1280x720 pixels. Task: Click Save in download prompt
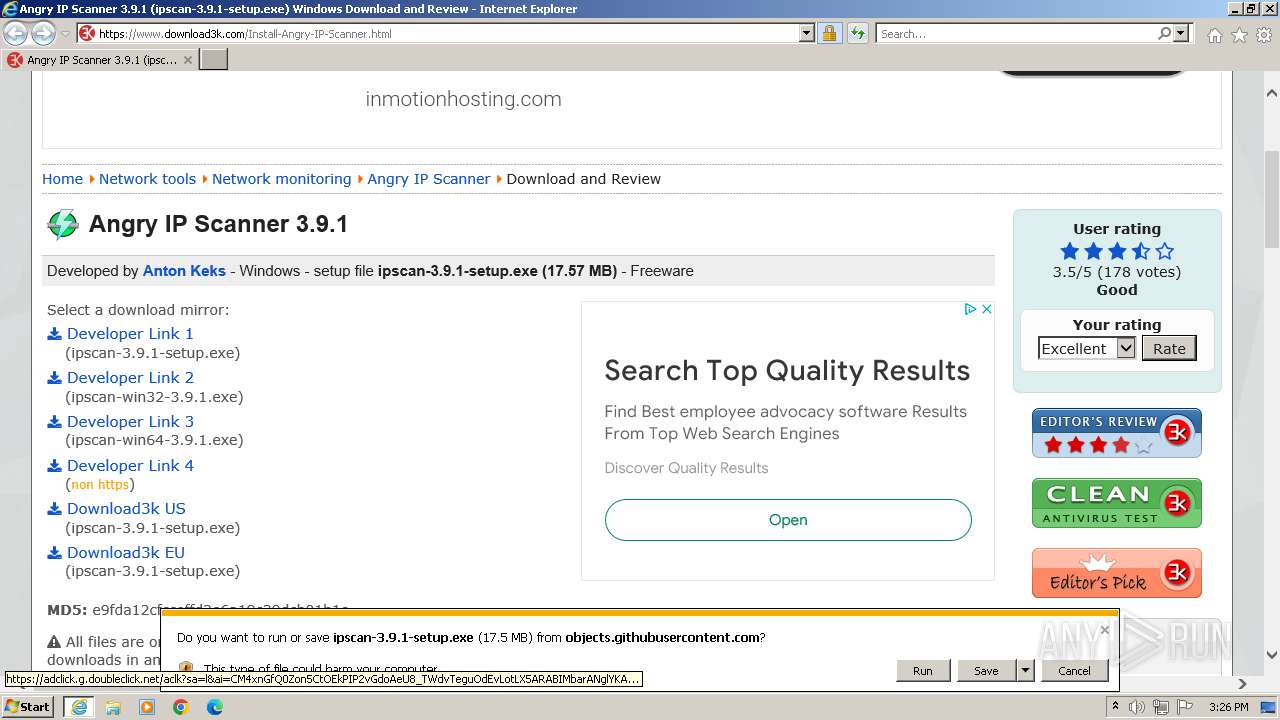(986, 671)
